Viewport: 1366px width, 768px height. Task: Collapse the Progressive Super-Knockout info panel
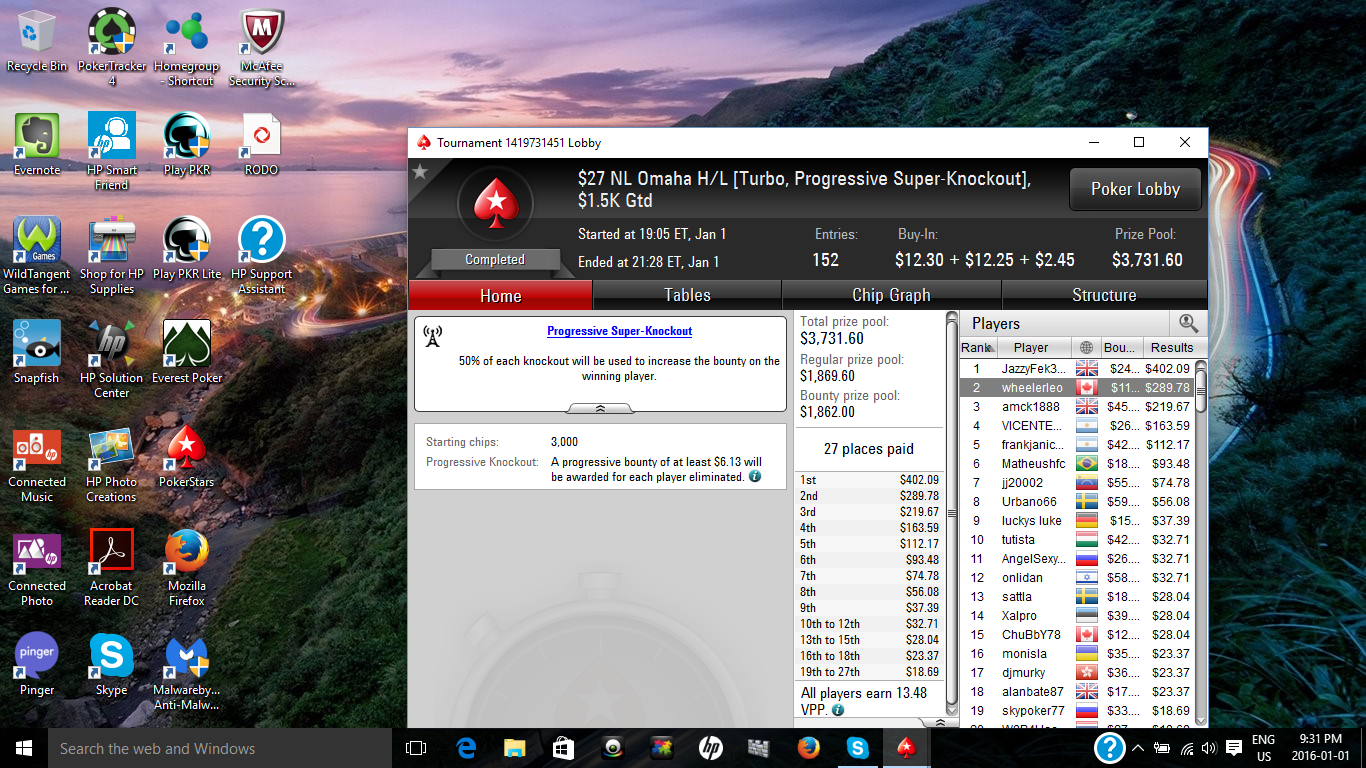pos(600,408)
